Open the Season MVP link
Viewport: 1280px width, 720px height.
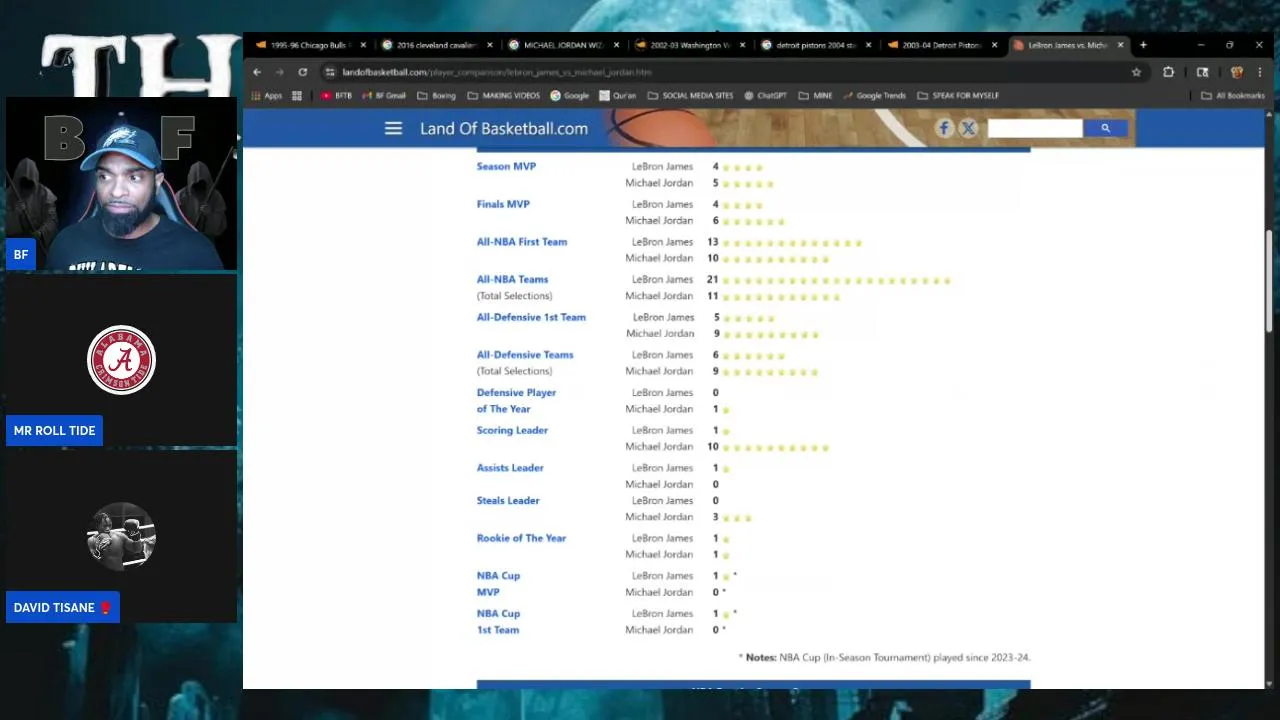pos(506,166)
